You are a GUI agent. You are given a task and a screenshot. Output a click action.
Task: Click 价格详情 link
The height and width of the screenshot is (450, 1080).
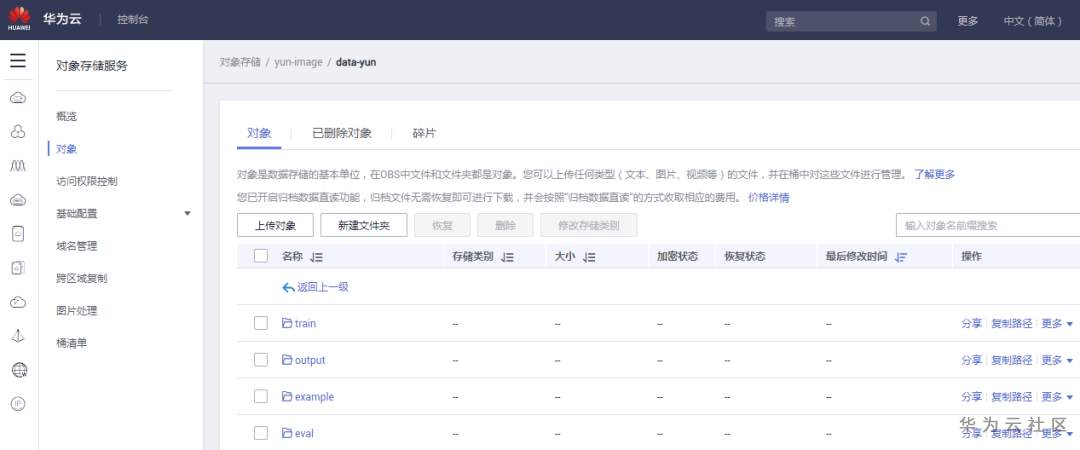[769, 198]
